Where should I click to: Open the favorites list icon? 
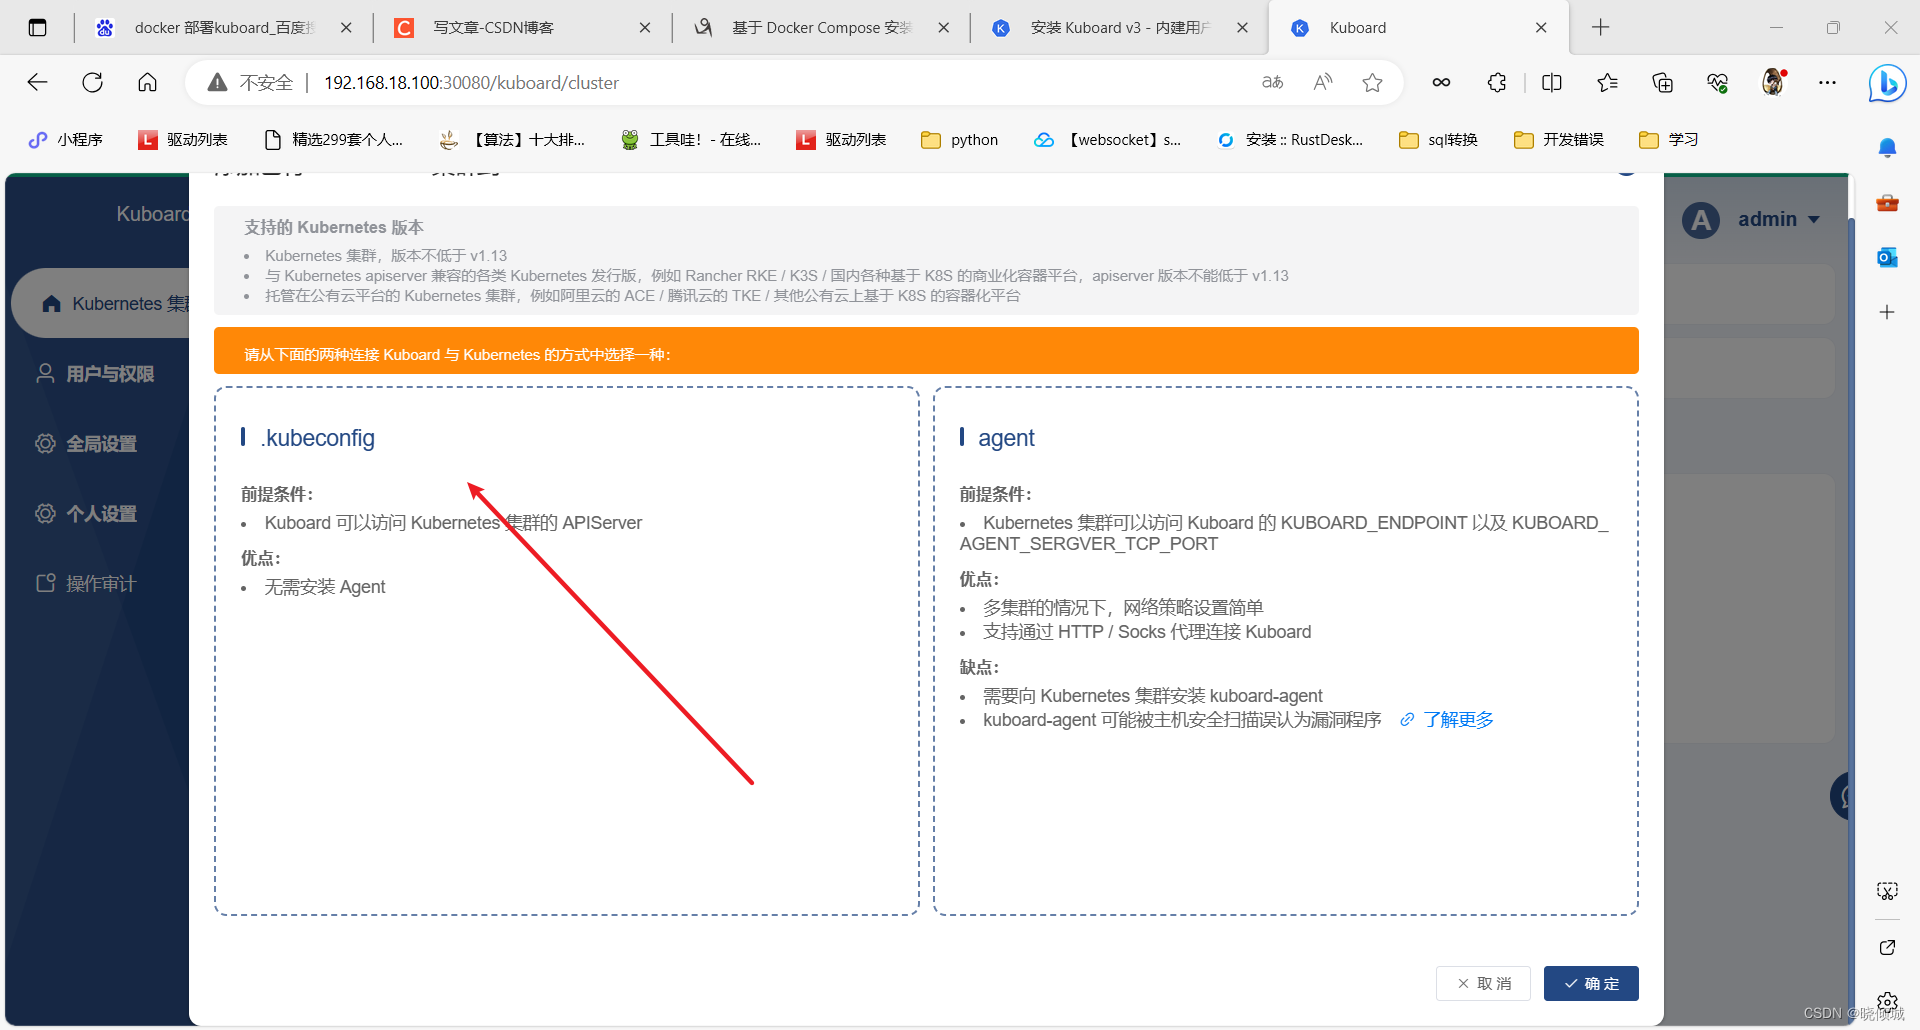[1607, 82]
